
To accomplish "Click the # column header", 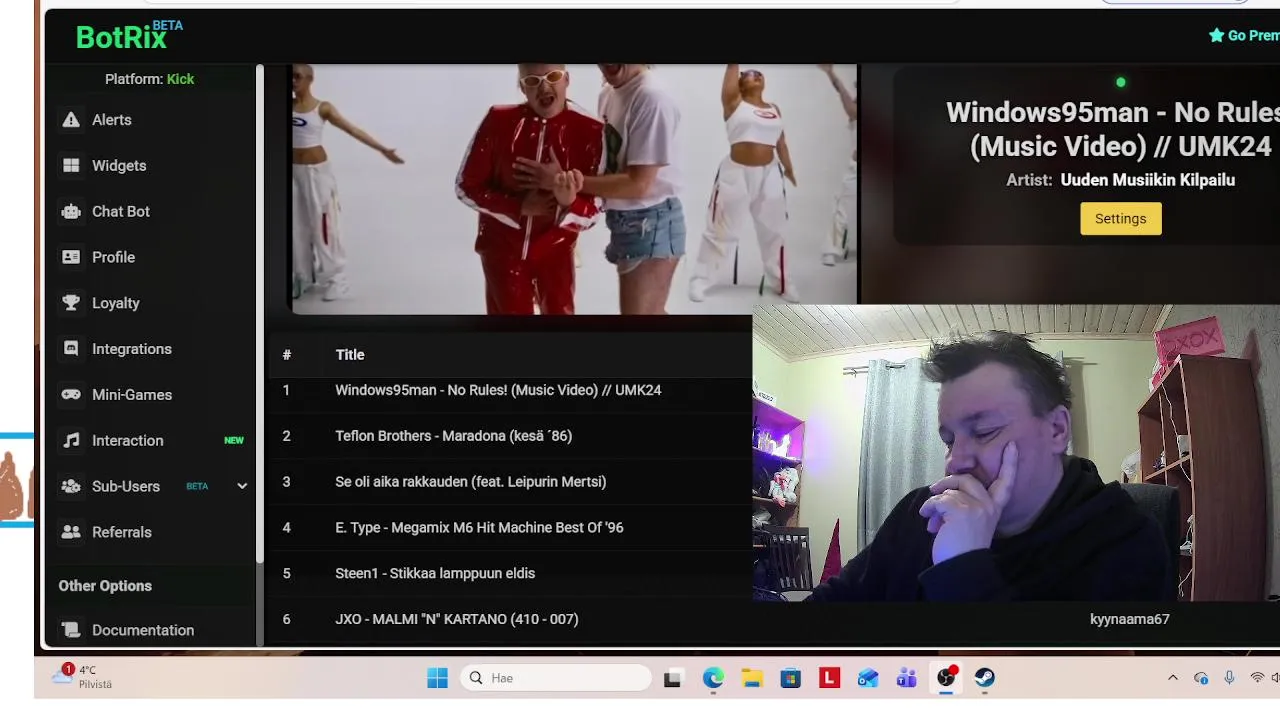I will 287,355.
